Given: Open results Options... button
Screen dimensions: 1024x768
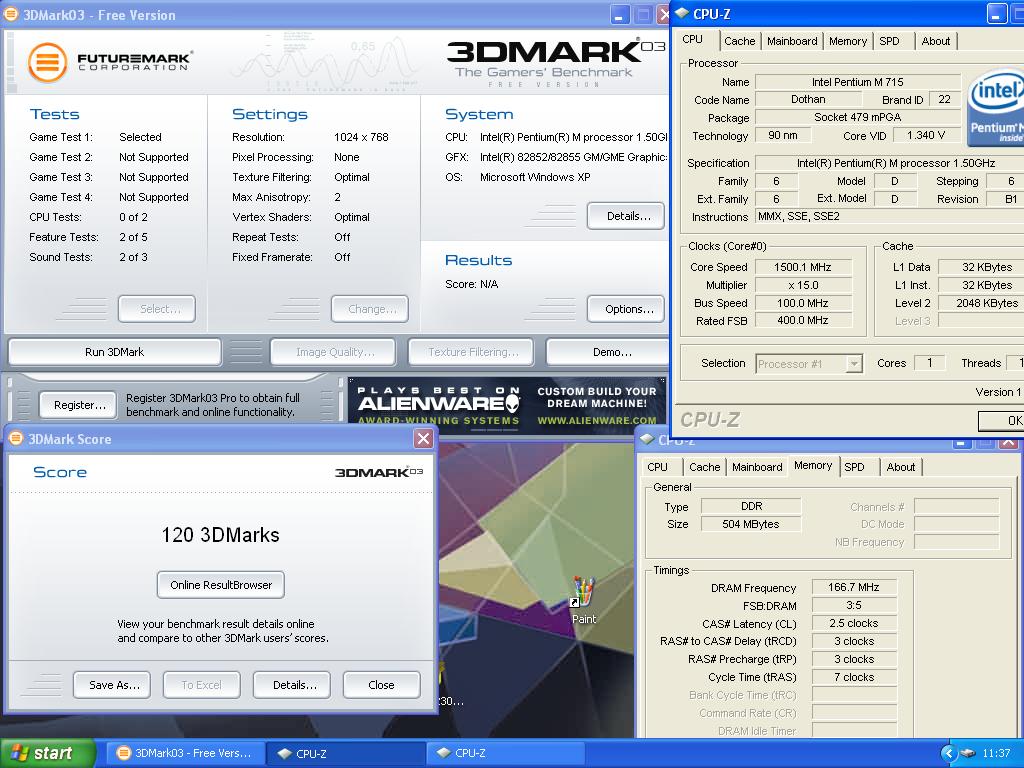Looking at the screenshot, I should (626, 309).
